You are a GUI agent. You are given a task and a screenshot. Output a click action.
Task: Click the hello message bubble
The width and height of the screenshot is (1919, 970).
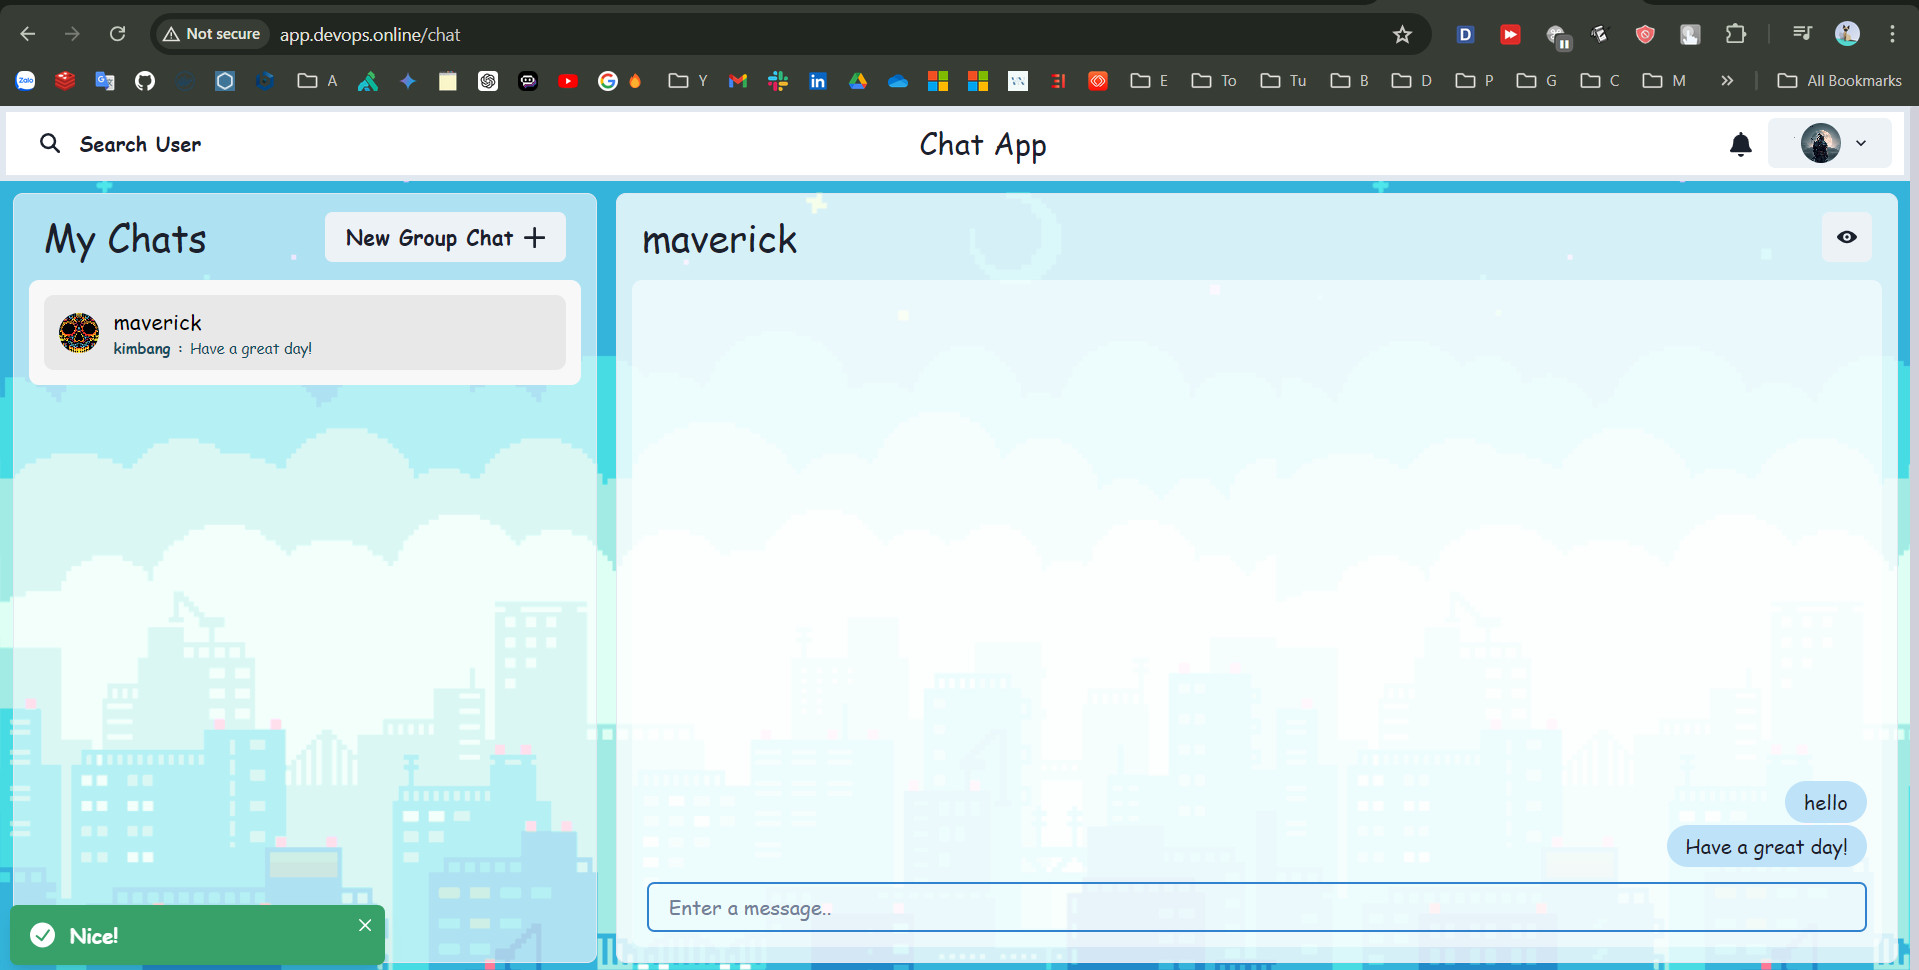1825,802
